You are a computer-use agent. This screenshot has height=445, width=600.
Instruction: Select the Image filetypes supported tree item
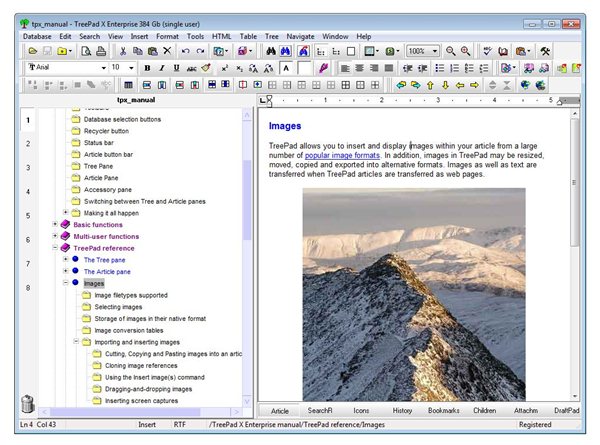(131, 295)
